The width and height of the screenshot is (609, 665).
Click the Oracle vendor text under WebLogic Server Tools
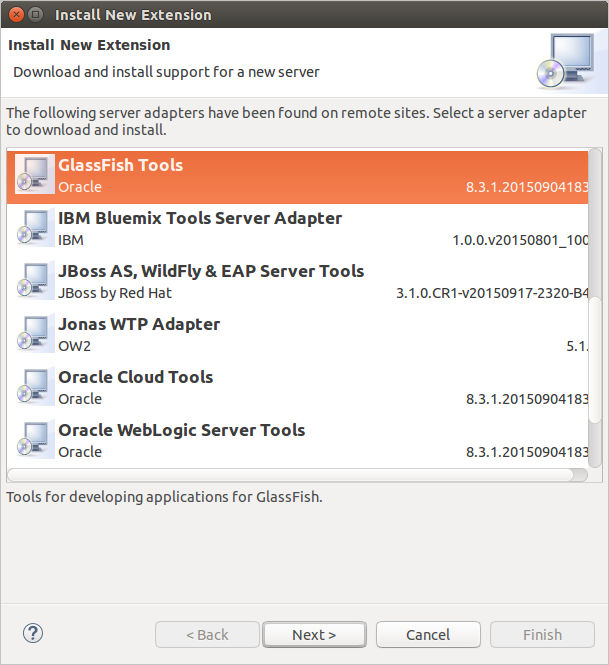pyautogui.click(x=80, y=452)
